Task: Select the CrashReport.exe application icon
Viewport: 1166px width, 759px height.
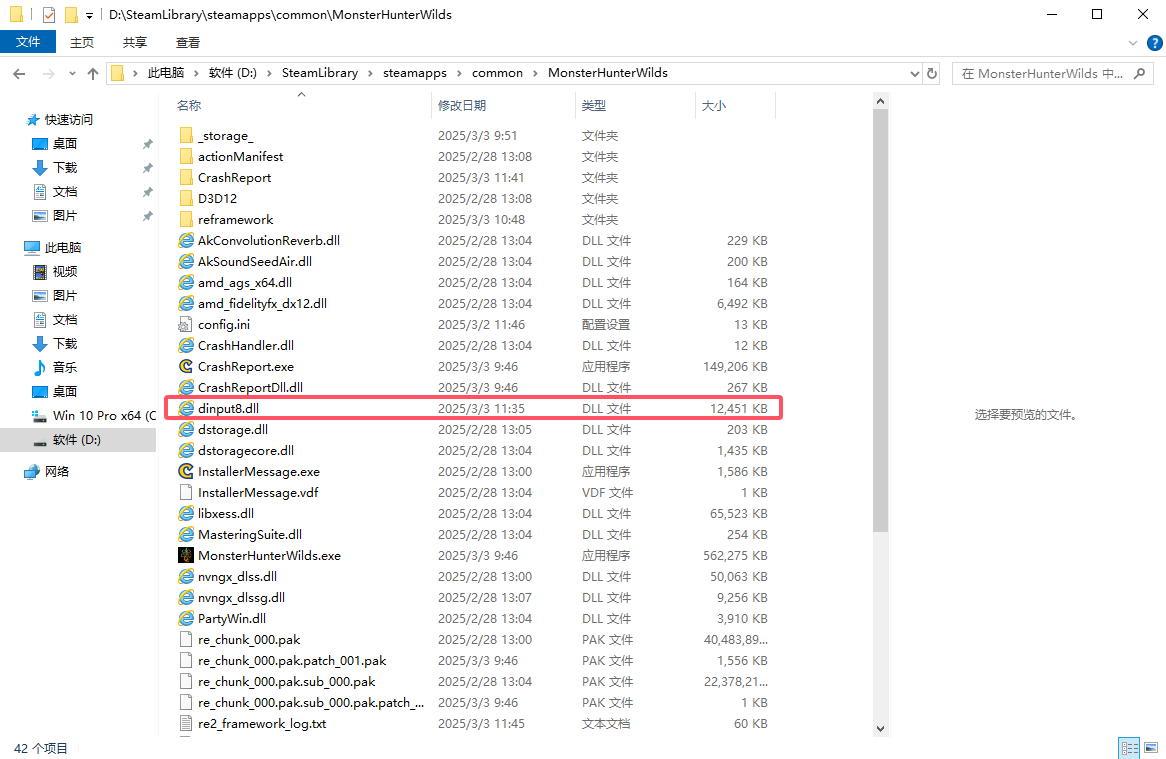Action: click(x=186, y=366)
